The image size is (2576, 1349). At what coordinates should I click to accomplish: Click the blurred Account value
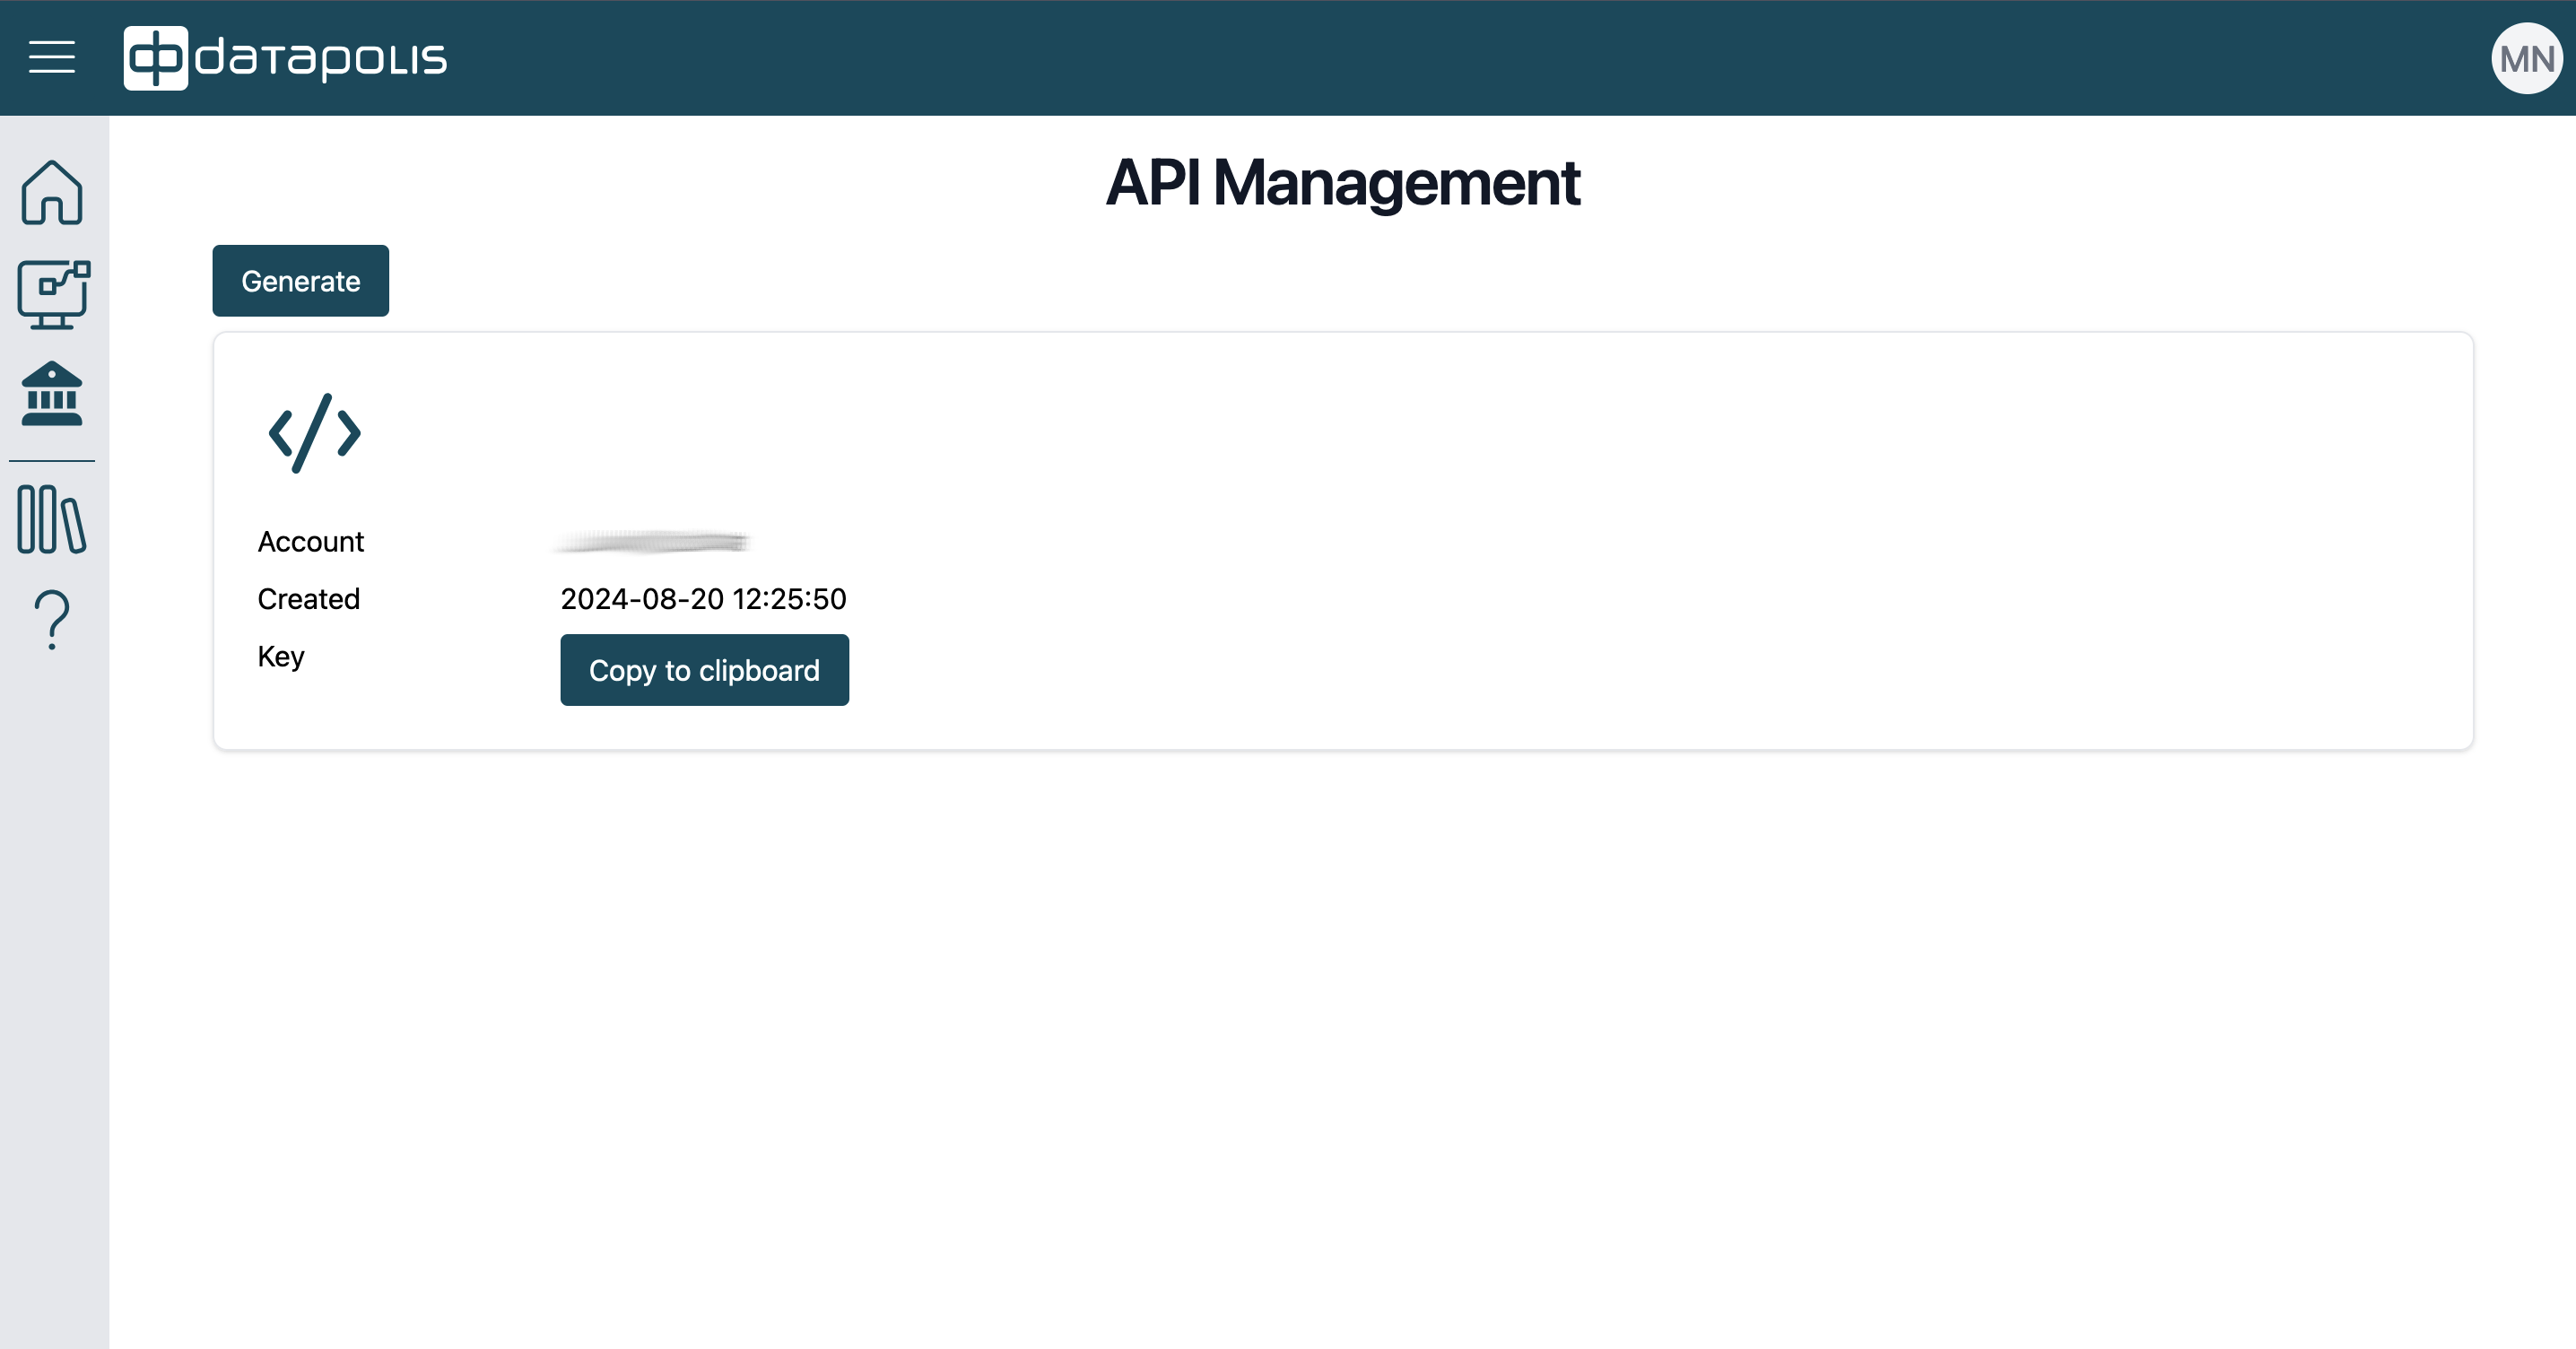(653, 542)
